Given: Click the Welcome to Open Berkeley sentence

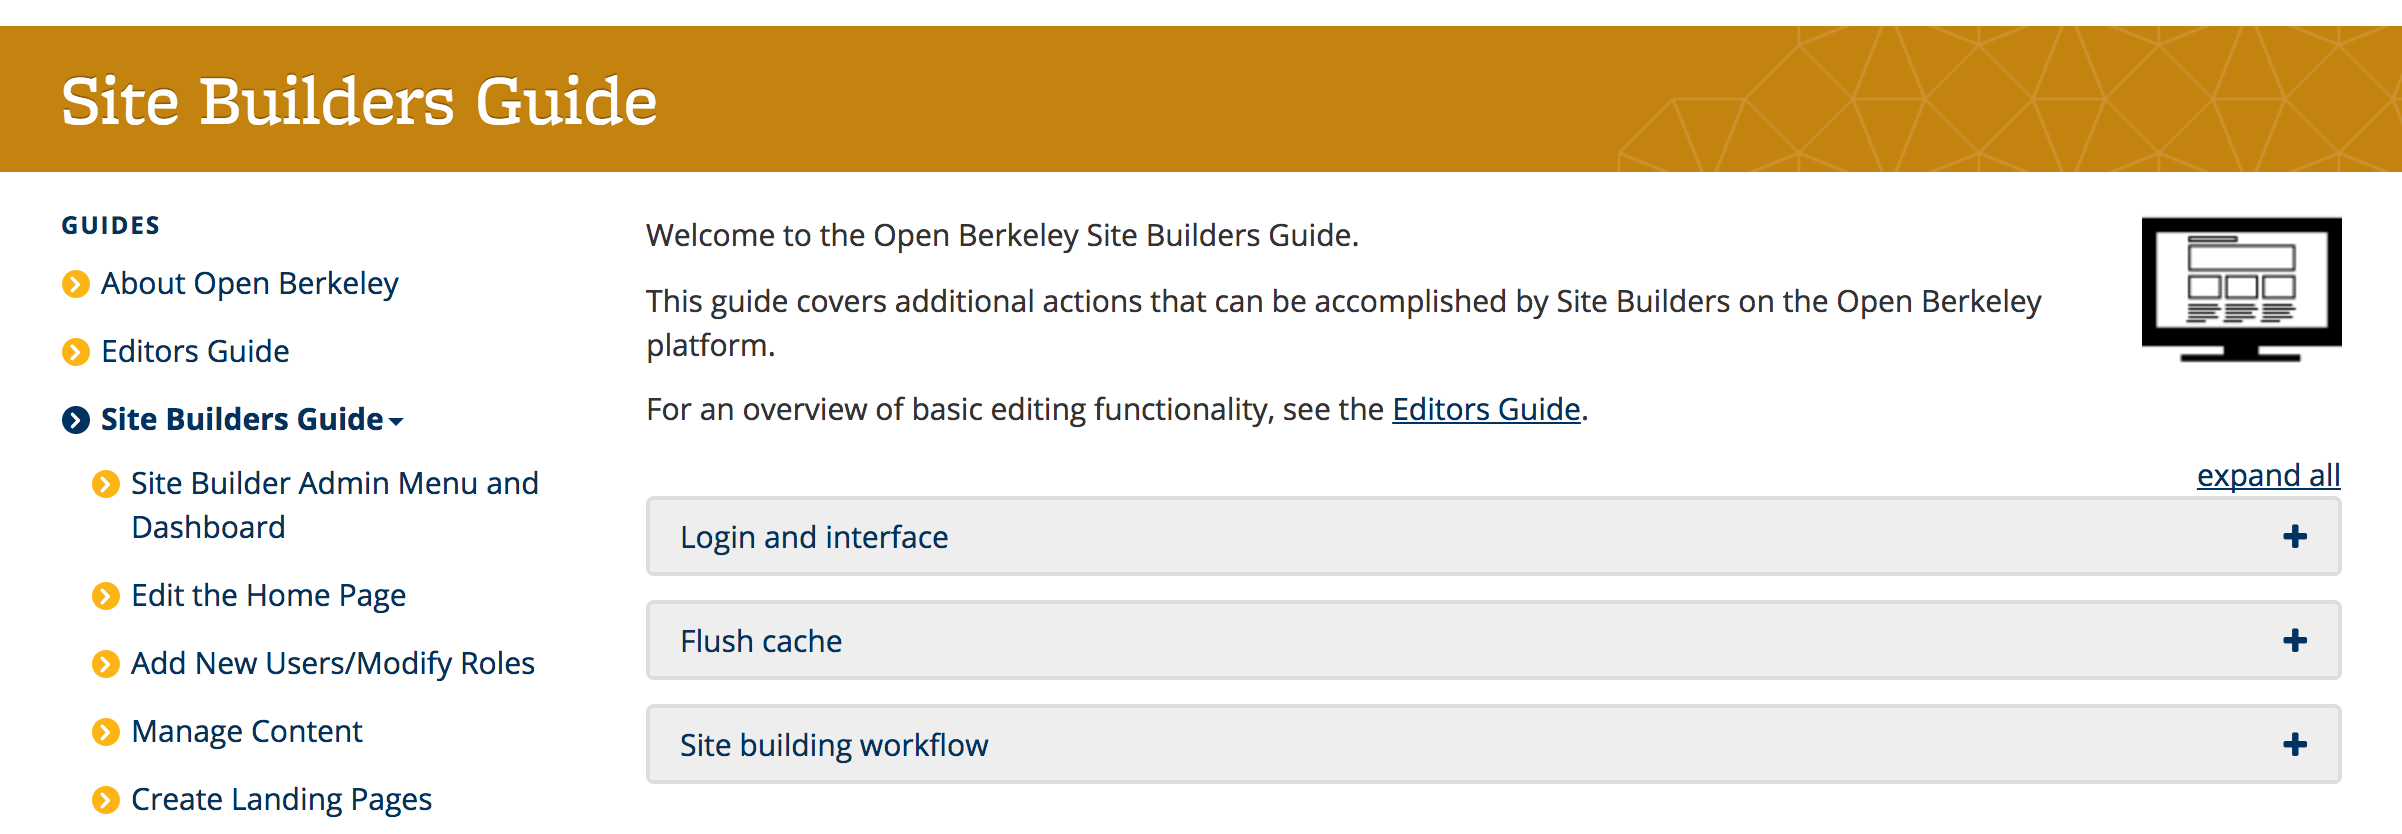Looking at the screenshot, I should click(x=1002, y=236).
